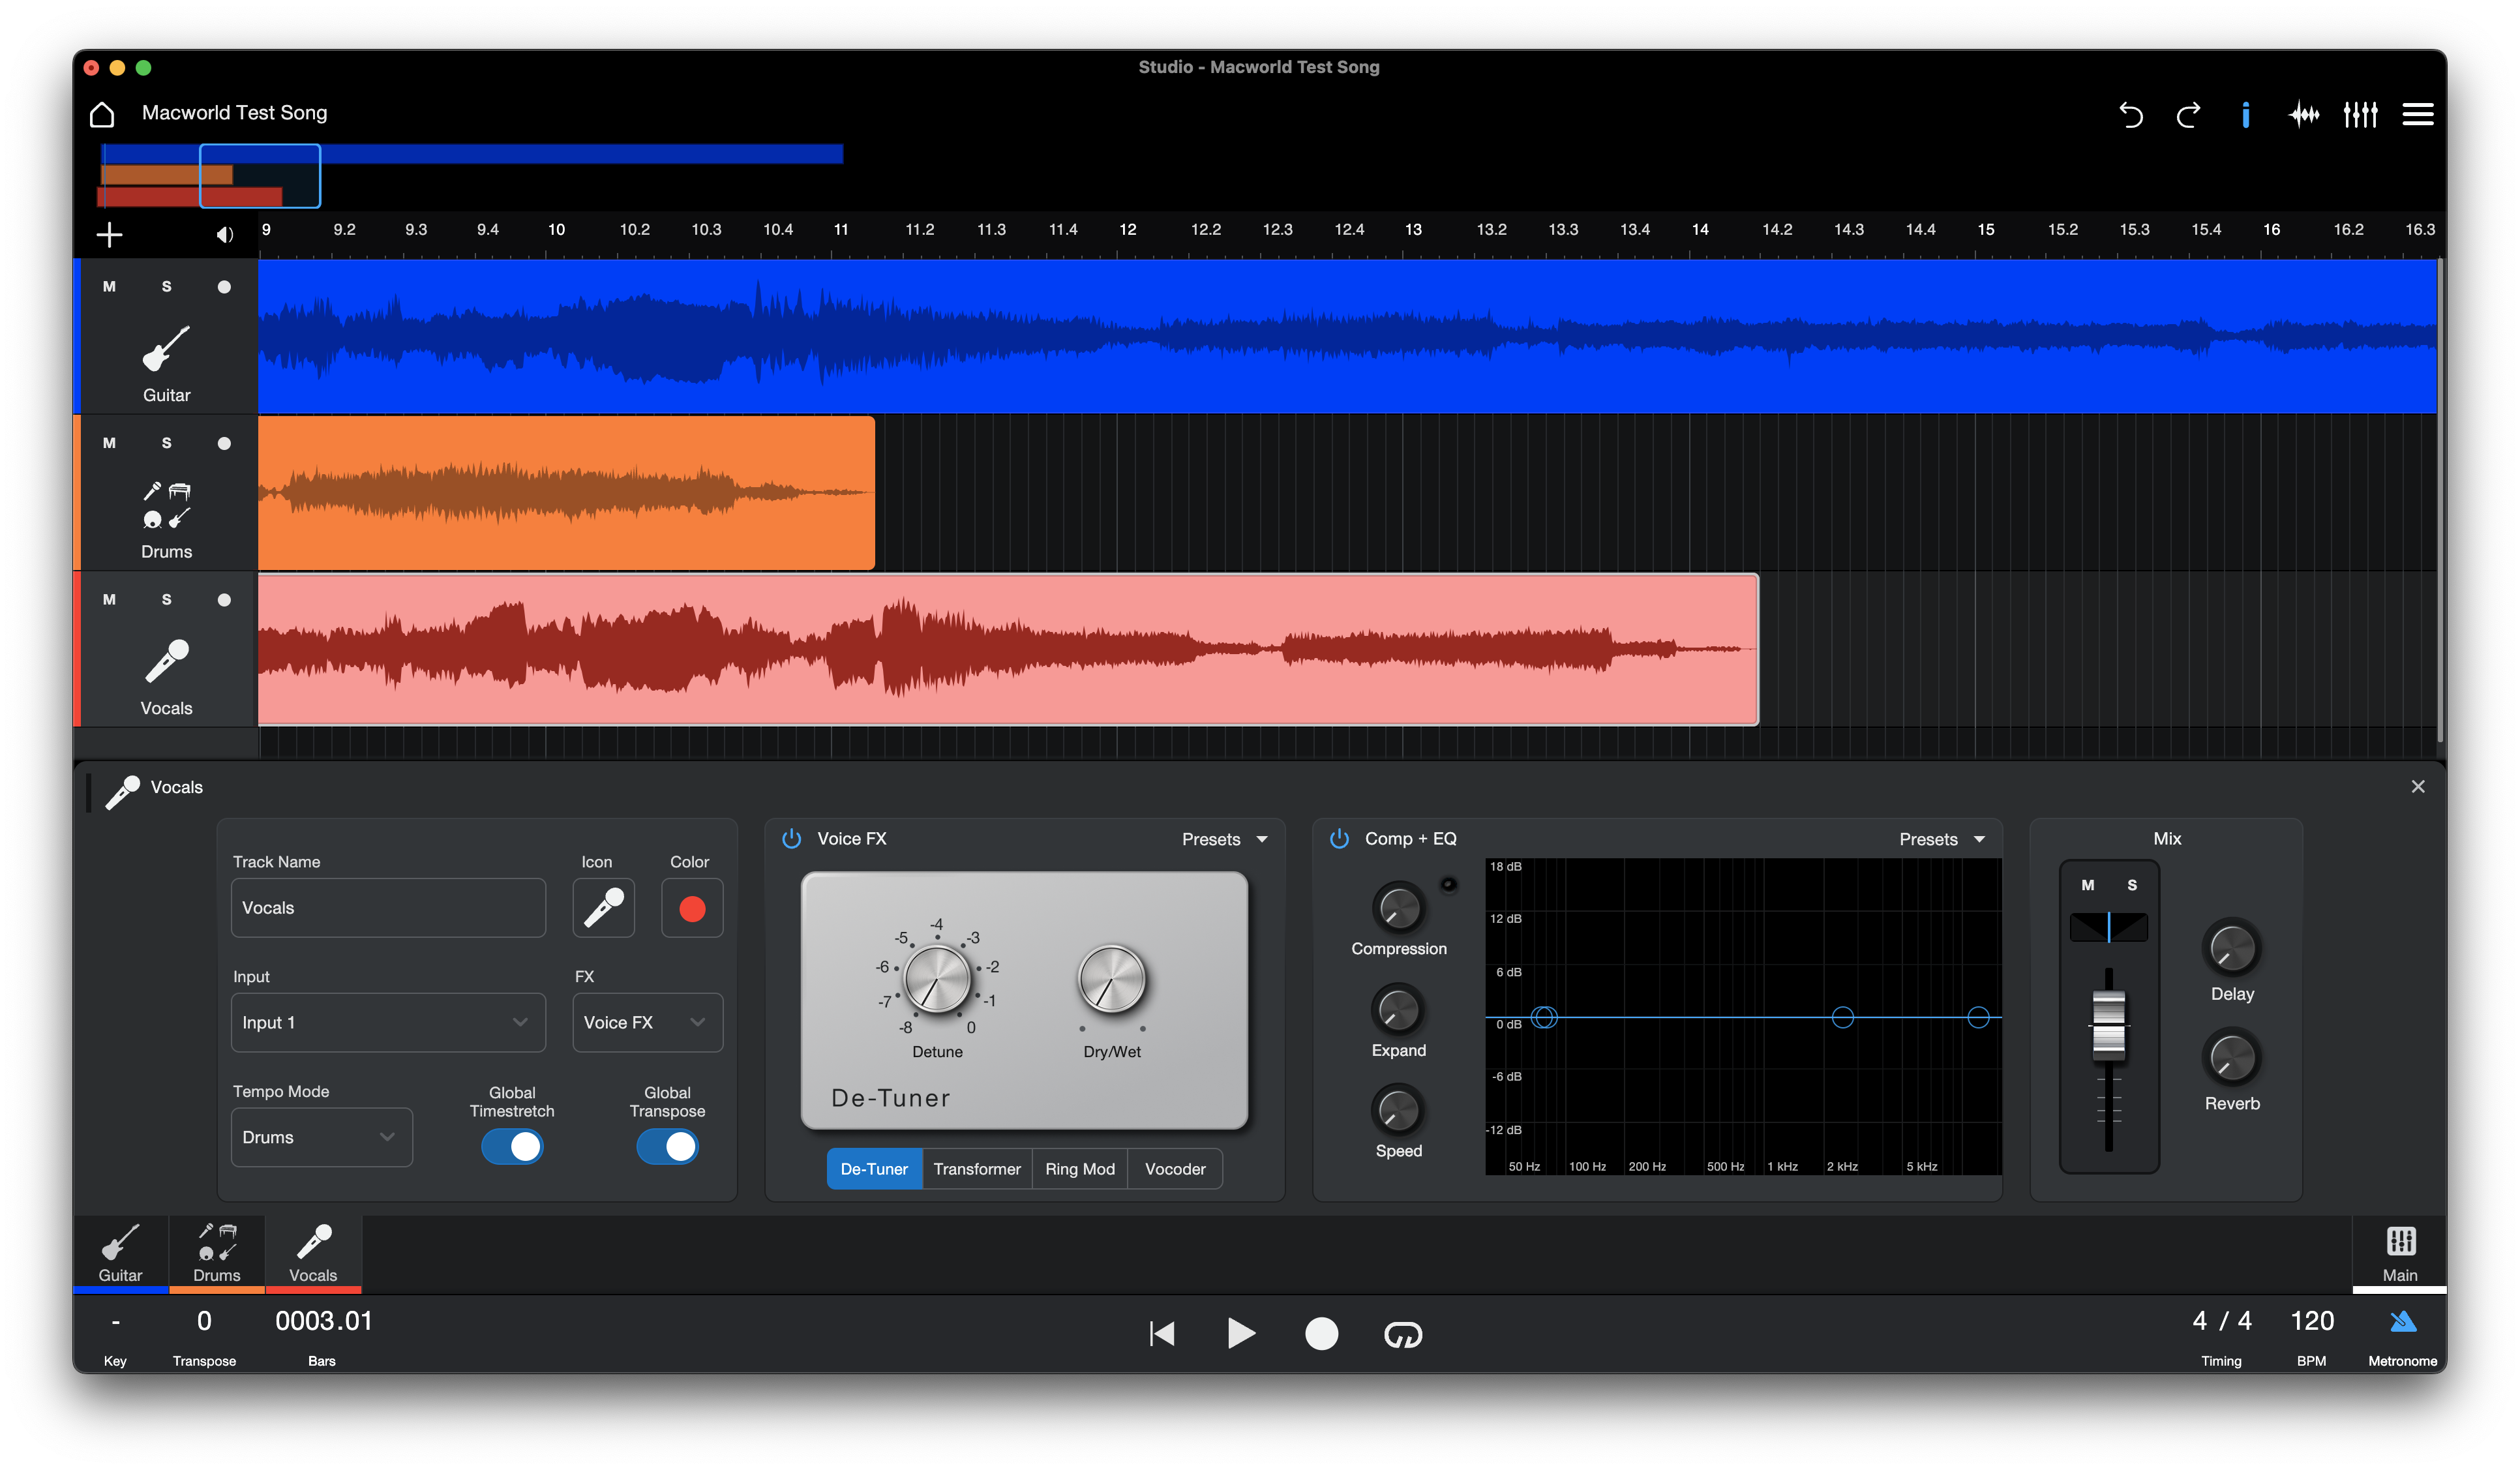The height and width of the screenshot is (1470, 2520).
Task: Click the Vocals red color swatch
Action: click(692, 908)
